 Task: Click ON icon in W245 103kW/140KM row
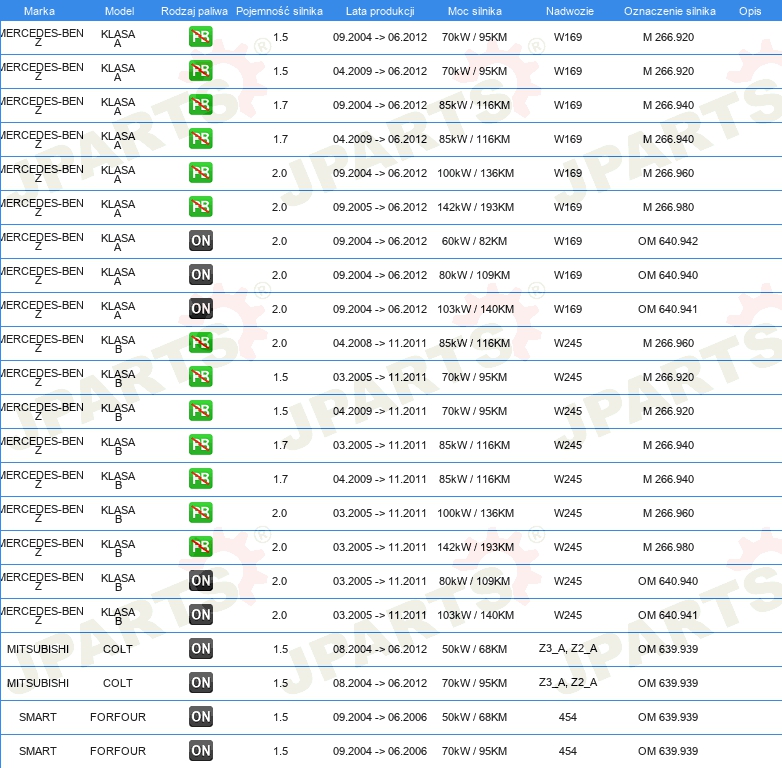click(201, 615)
